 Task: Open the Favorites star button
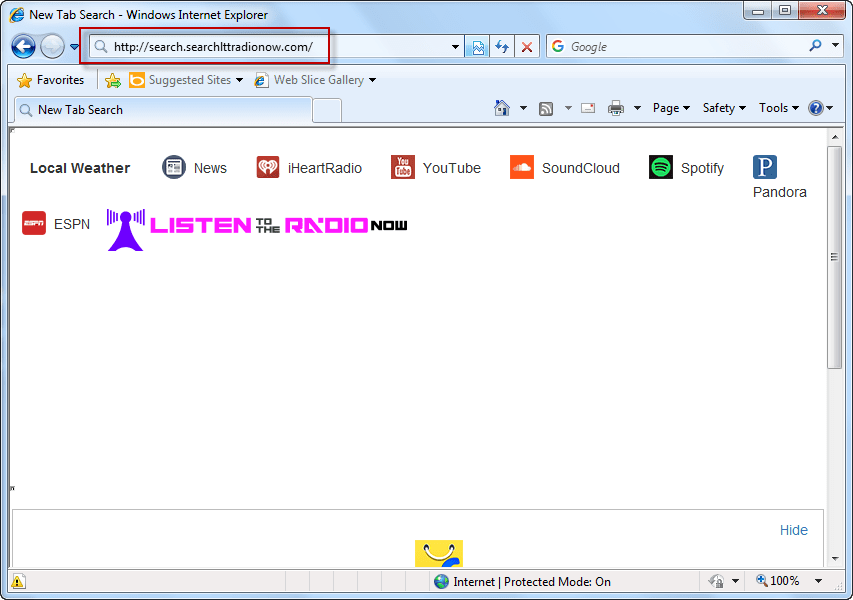(51, 80)
